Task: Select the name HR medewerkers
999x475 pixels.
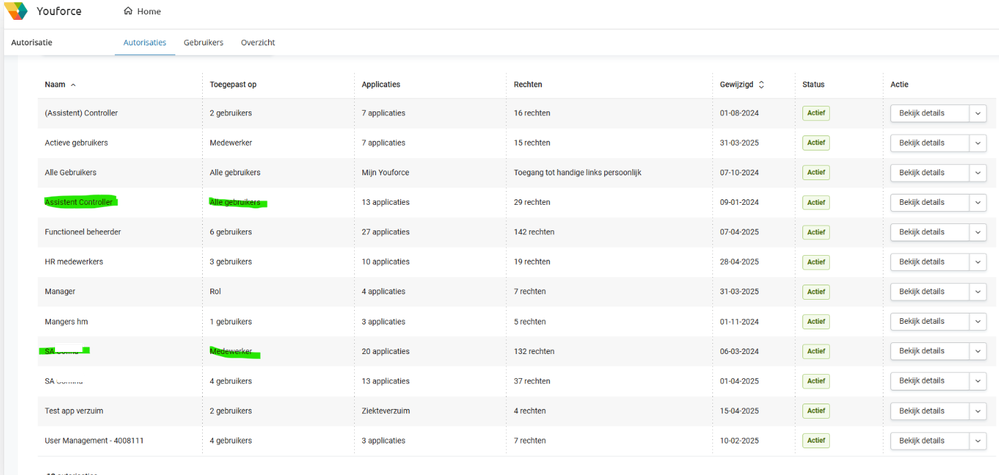Action: [x=74, y=262]
